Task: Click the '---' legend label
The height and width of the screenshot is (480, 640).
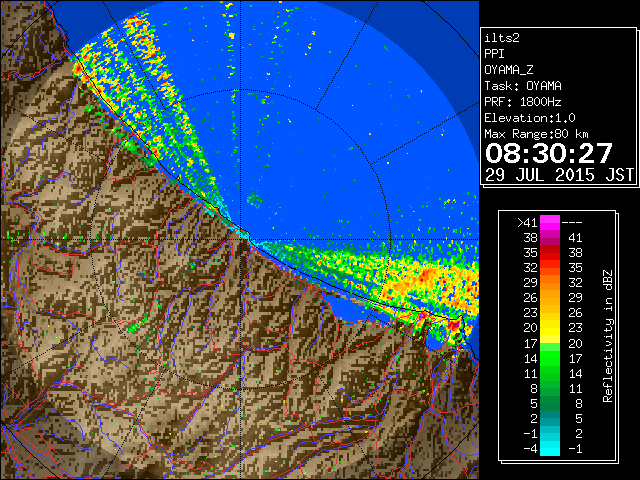Action: click(572, 223)
